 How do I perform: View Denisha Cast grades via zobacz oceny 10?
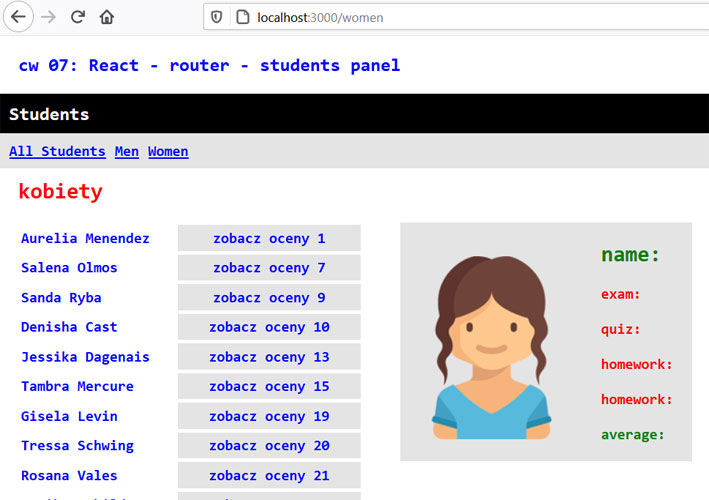[269, 327]
